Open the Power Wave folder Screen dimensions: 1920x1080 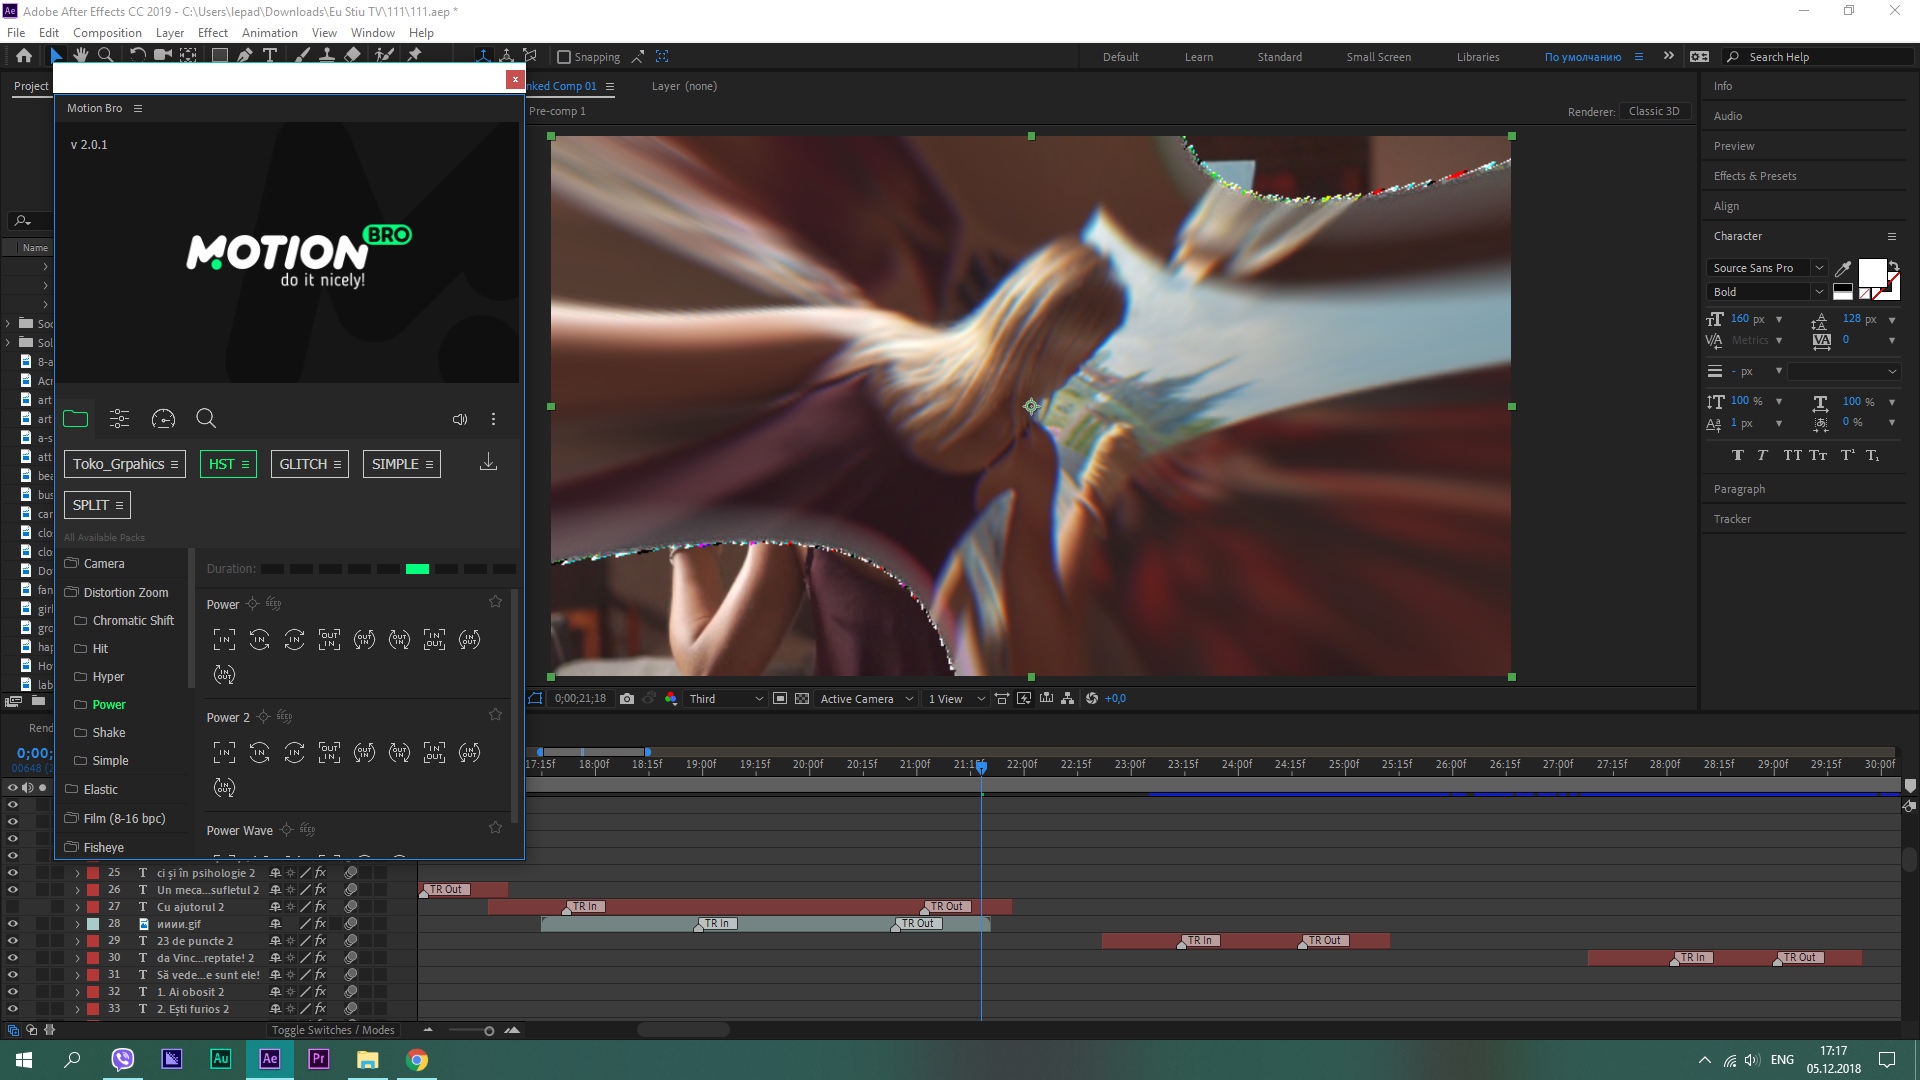coord(239,831)
